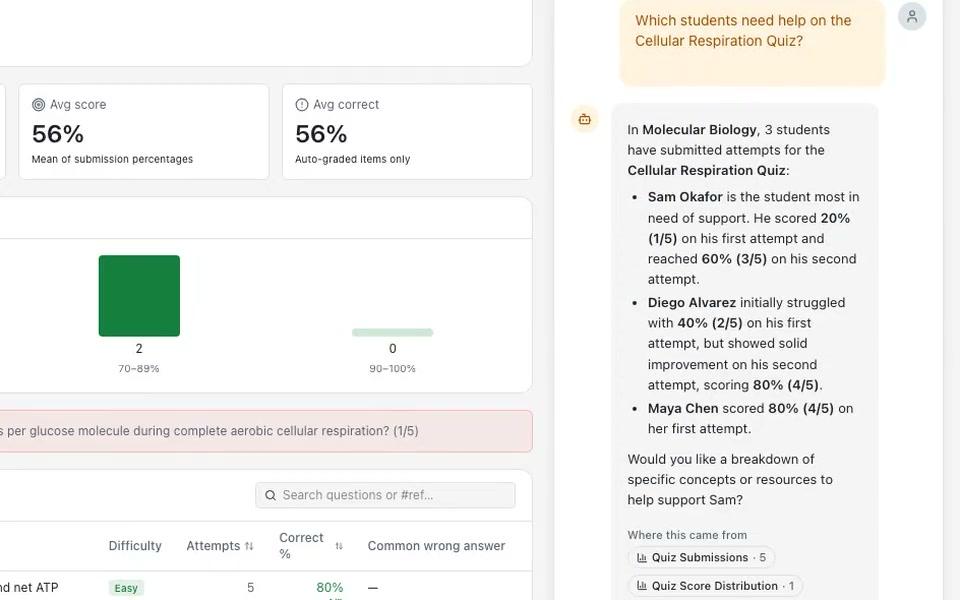This screenshot has width=960, height=600.
Task: Open the Quiz Score Distribution source chip
Action: click(x=715, y=586)
